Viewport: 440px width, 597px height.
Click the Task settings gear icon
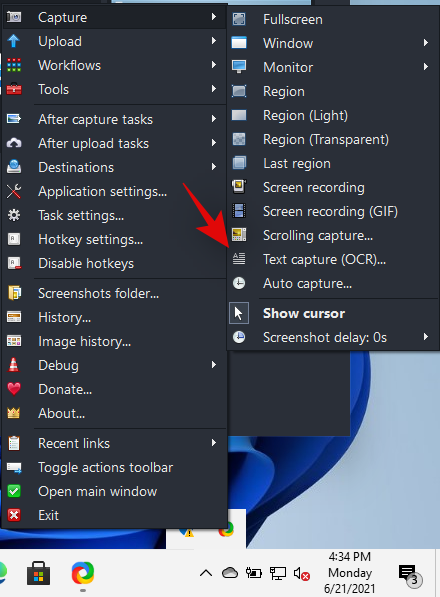[14, 215]
